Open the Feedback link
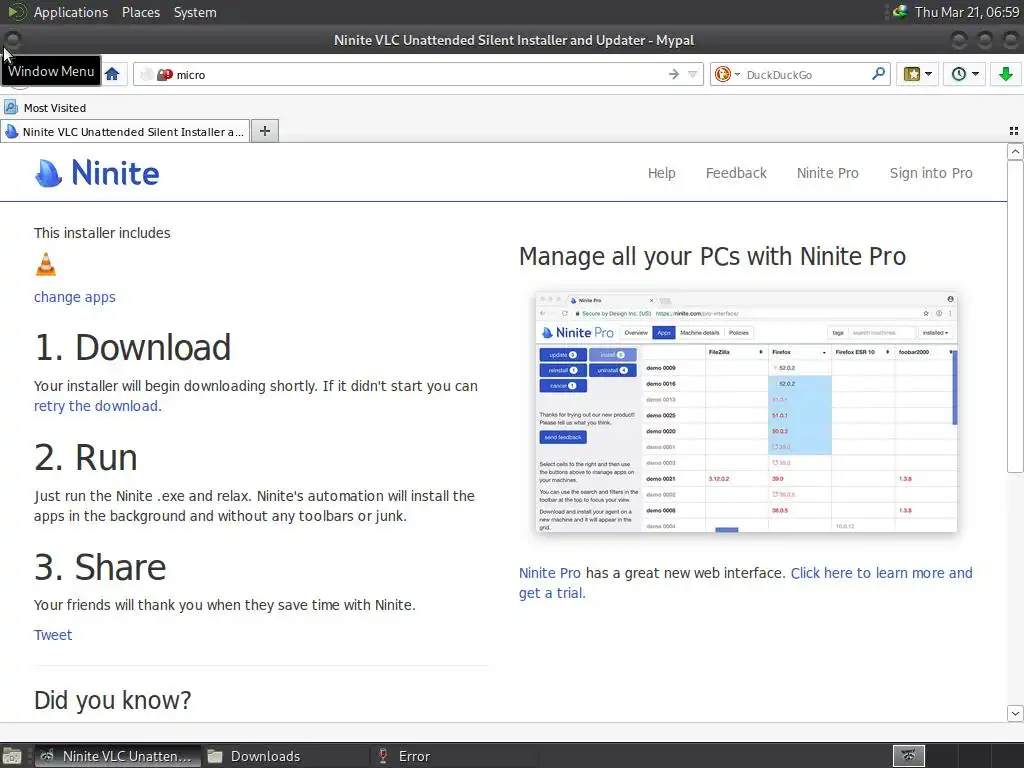 coord(736,173)
